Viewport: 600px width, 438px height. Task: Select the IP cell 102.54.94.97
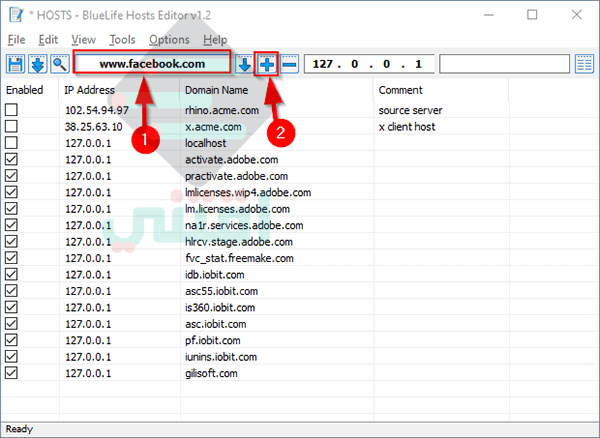point(97,111)
